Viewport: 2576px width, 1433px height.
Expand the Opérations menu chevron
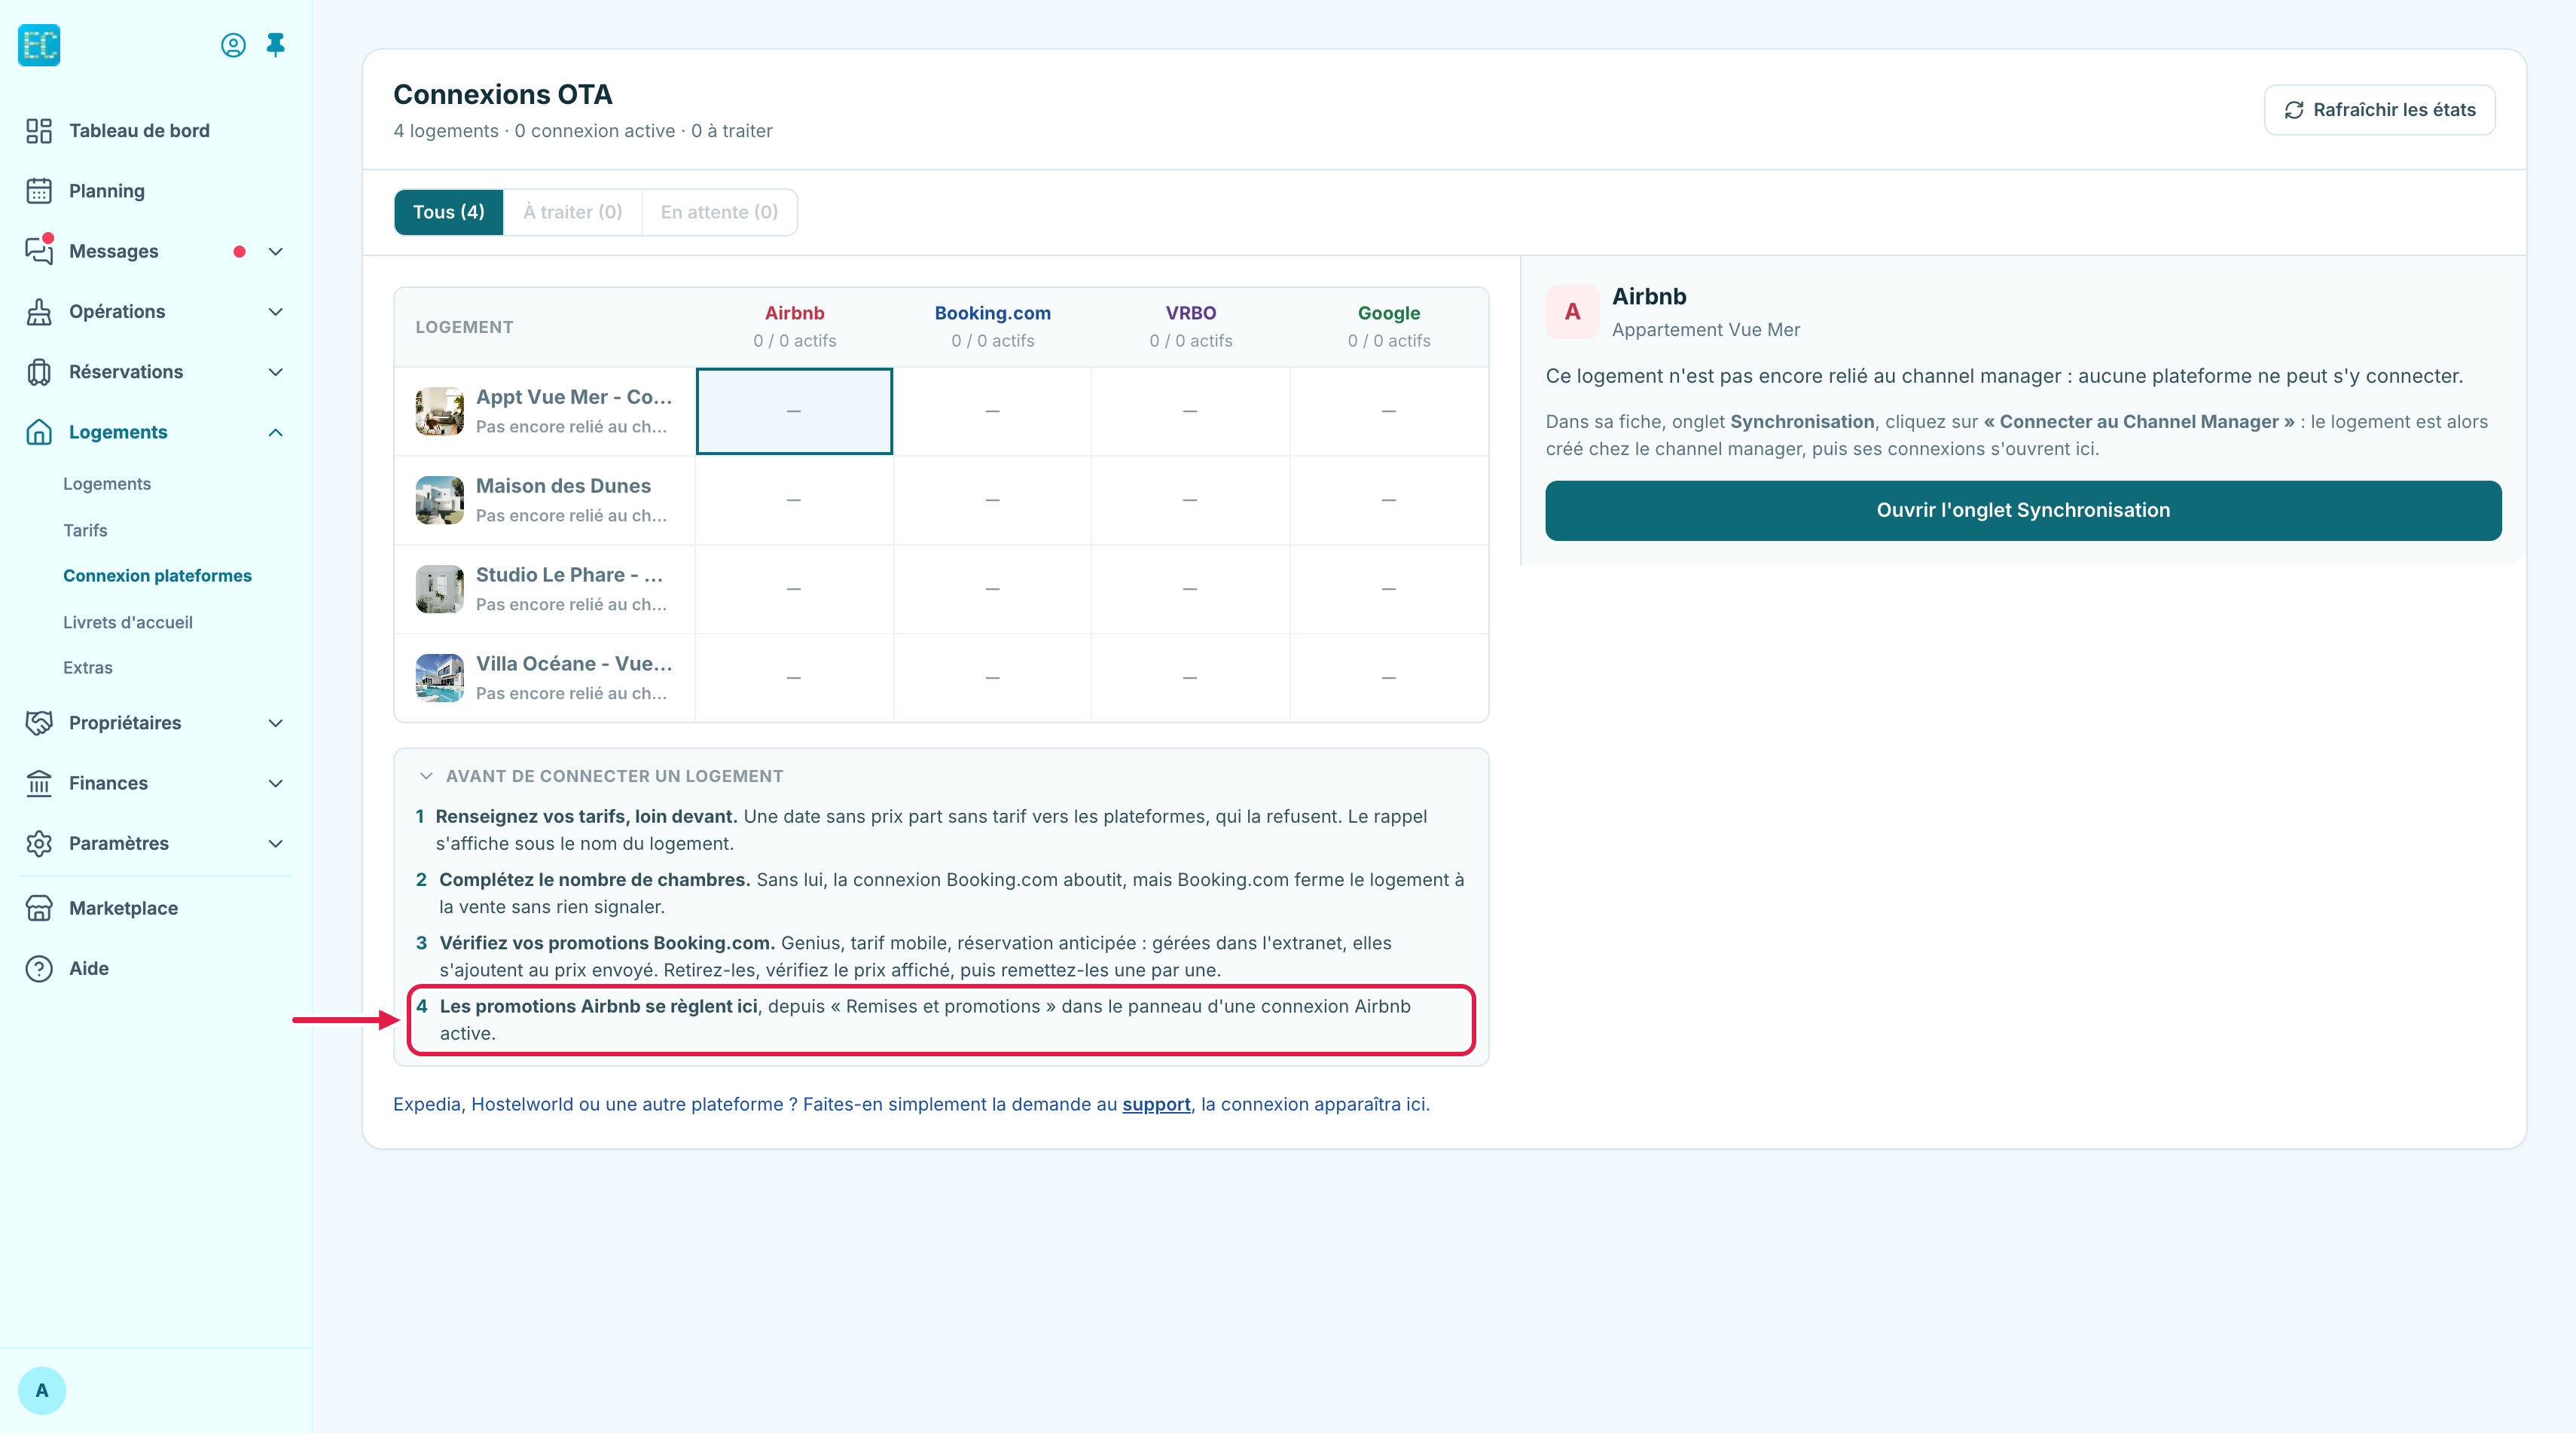276,312
